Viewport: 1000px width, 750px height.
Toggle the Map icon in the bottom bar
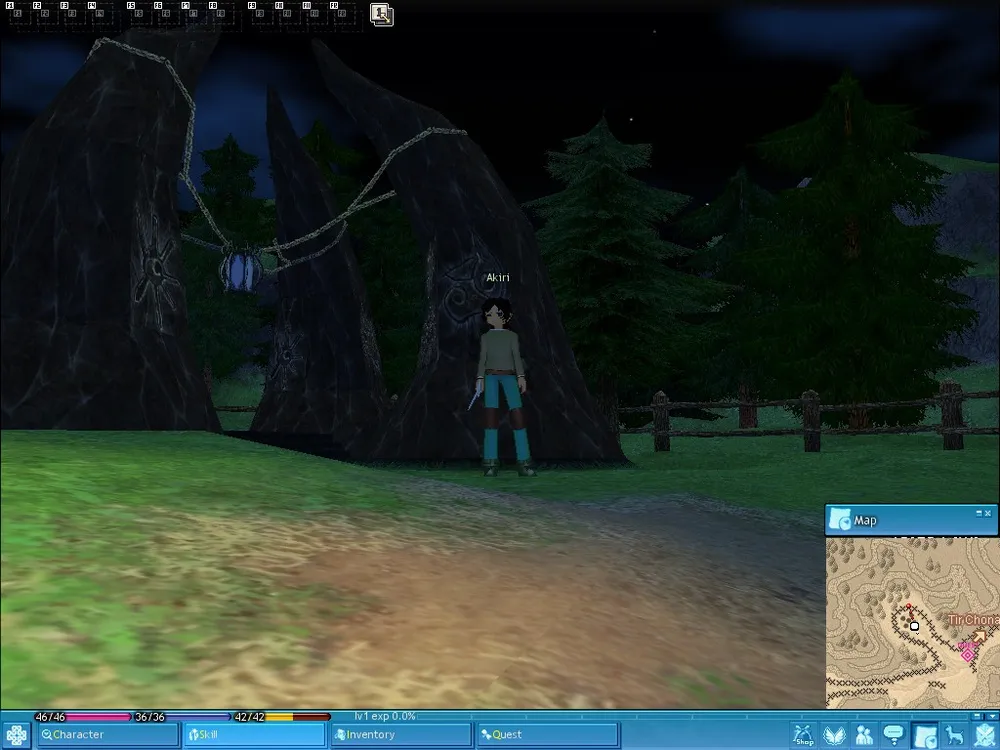pos(925,735)
